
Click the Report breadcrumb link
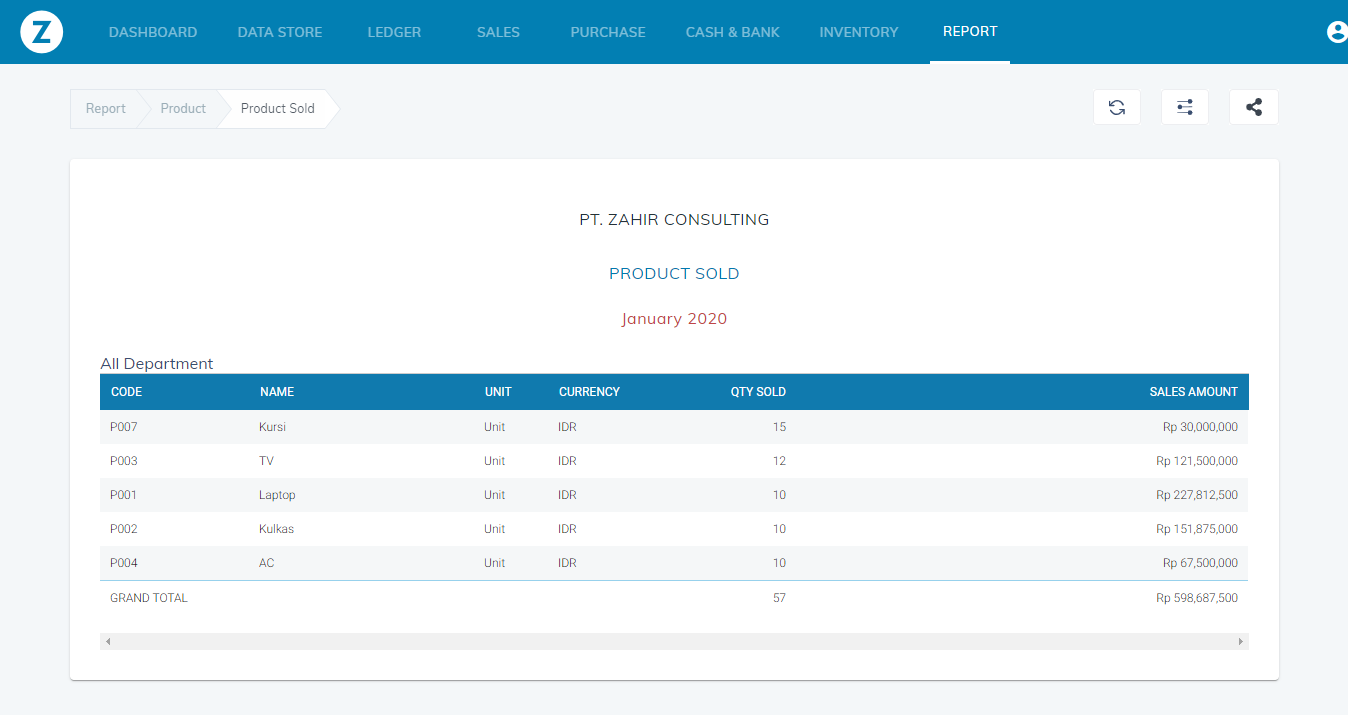tap(106, 109)
